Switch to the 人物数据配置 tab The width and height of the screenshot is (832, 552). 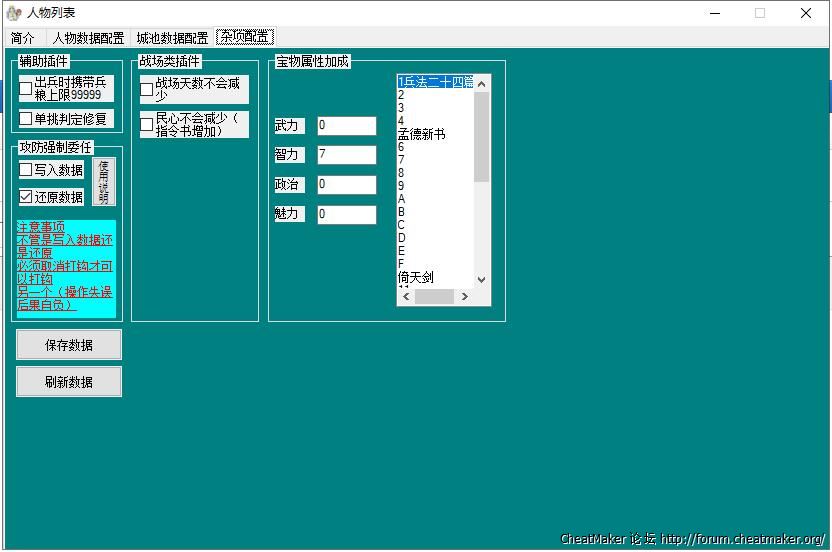(x=88, y=38)
